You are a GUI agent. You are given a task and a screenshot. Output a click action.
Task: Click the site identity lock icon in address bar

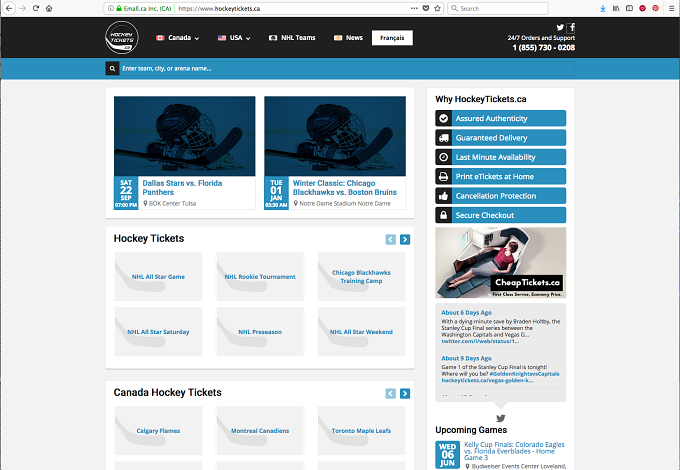pyautogui.click(x=119, y=8)
